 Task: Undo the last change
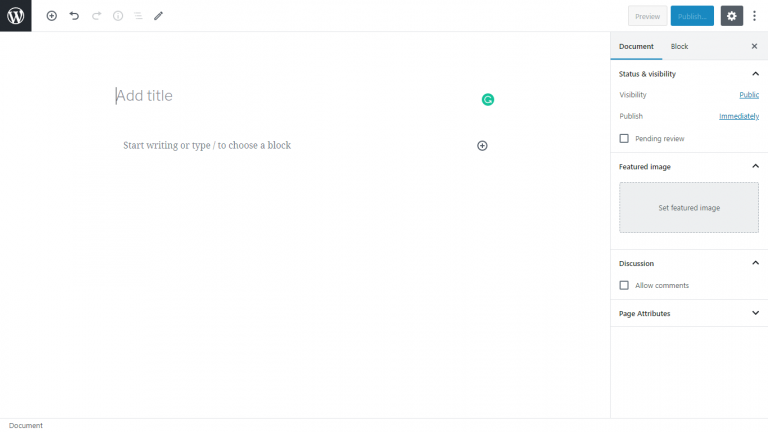(74, 16)
